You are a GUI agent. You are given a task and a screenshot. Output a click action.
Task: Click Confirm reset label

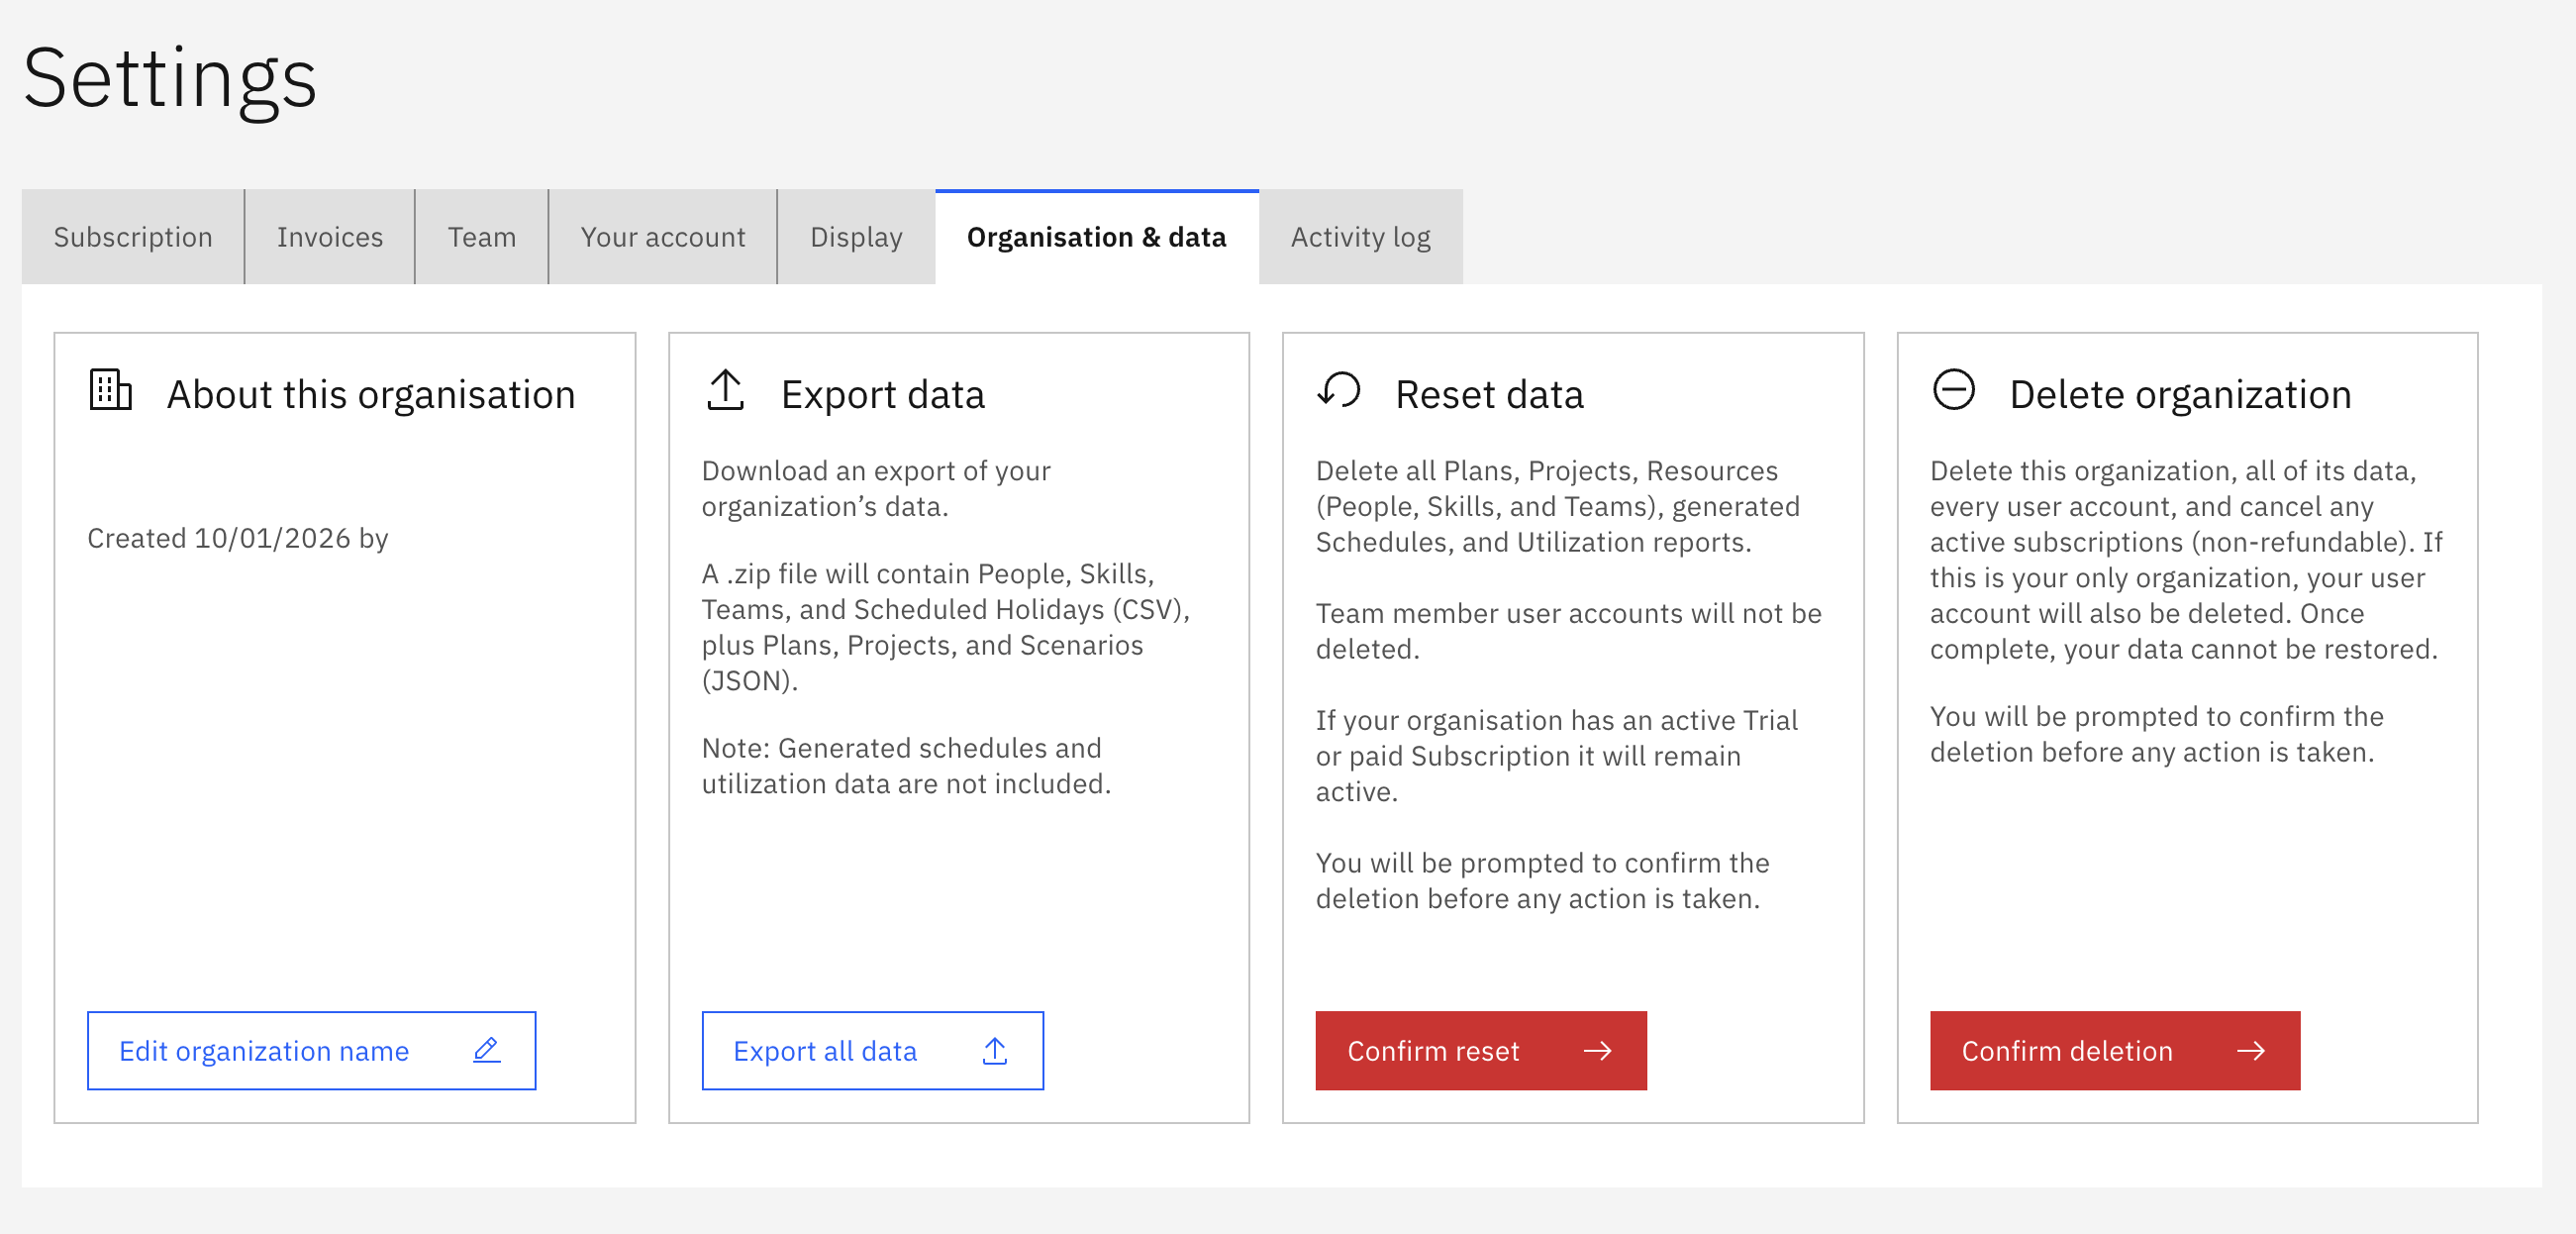pos(1433,1051)
